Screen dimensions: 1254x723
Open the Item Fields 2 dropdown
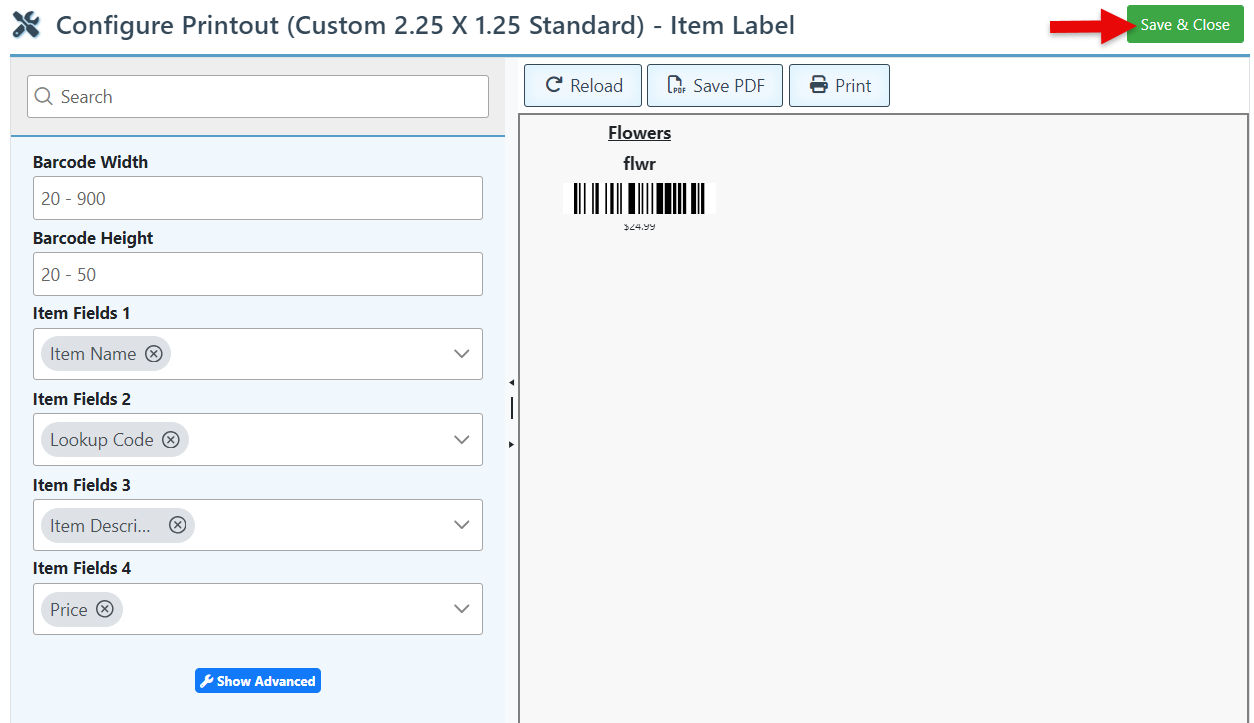(461, 440)
